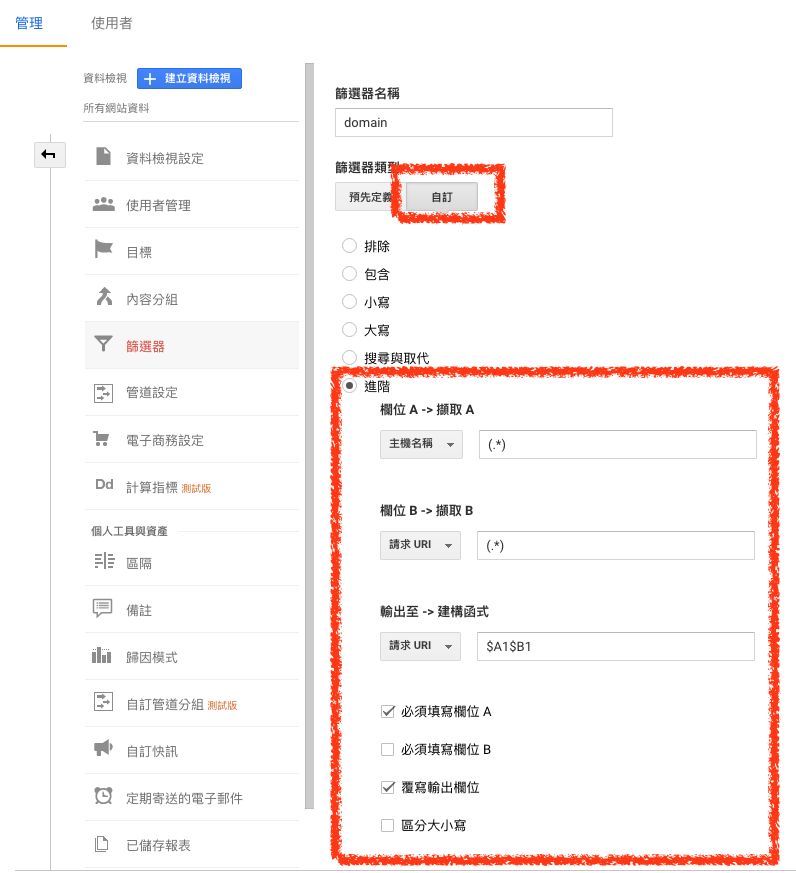Open 備註 menu item

tap(191, 610)
